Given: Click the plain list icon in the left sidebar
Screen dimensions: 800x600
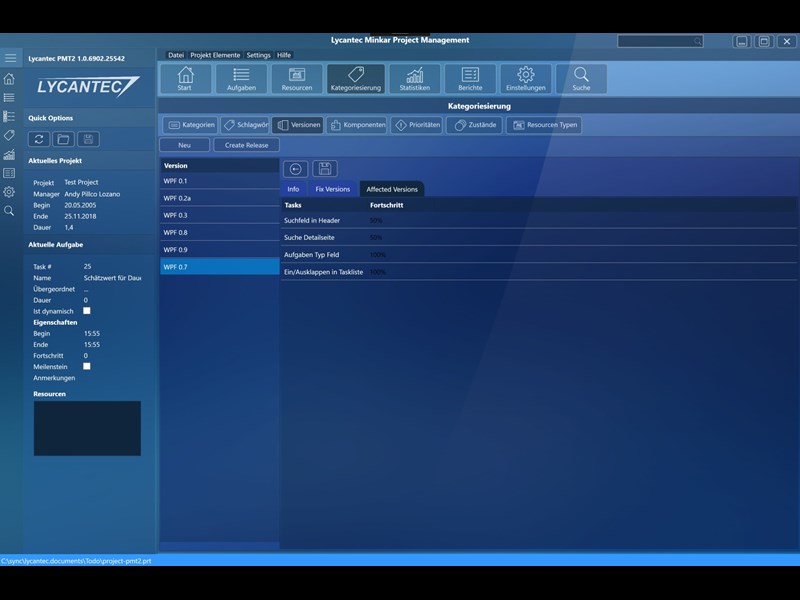Looking at the screenshot, I should coord(9,97).
